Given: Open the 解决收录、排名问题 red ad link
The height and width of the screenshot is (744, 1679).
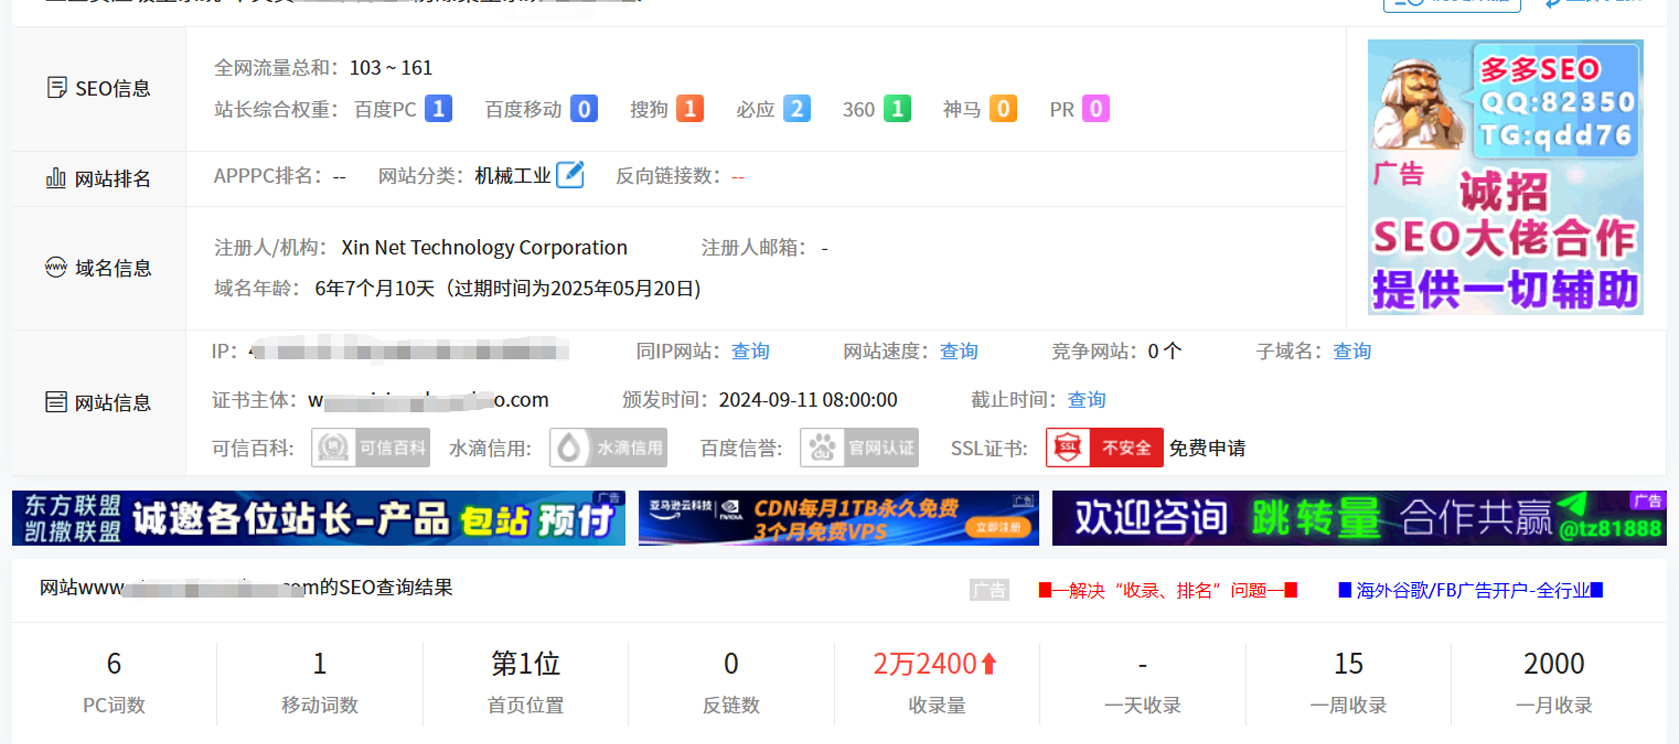Looking at the screenshot, I should click(x=1168, y=590).
